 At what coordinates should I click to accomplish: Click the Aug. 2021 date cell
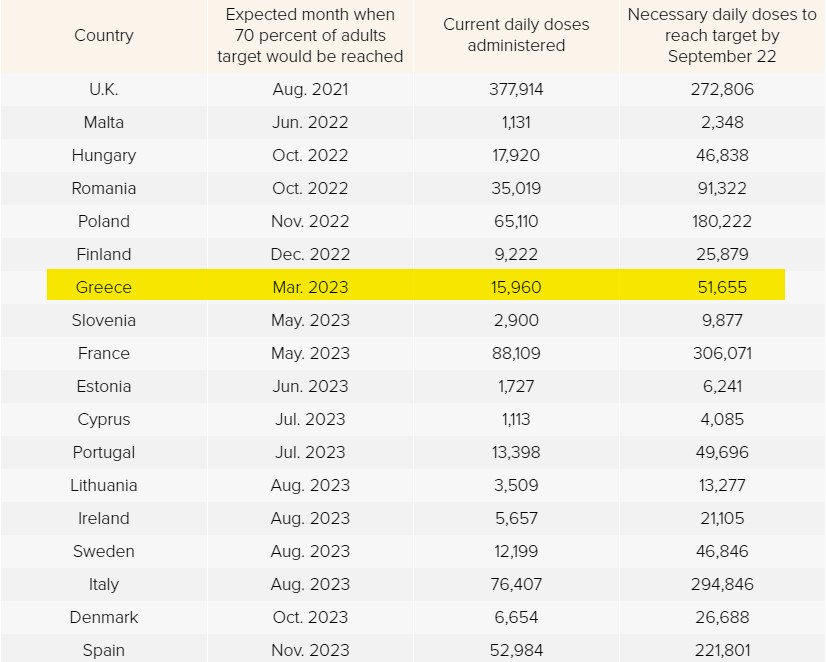(x=310, y=89)
